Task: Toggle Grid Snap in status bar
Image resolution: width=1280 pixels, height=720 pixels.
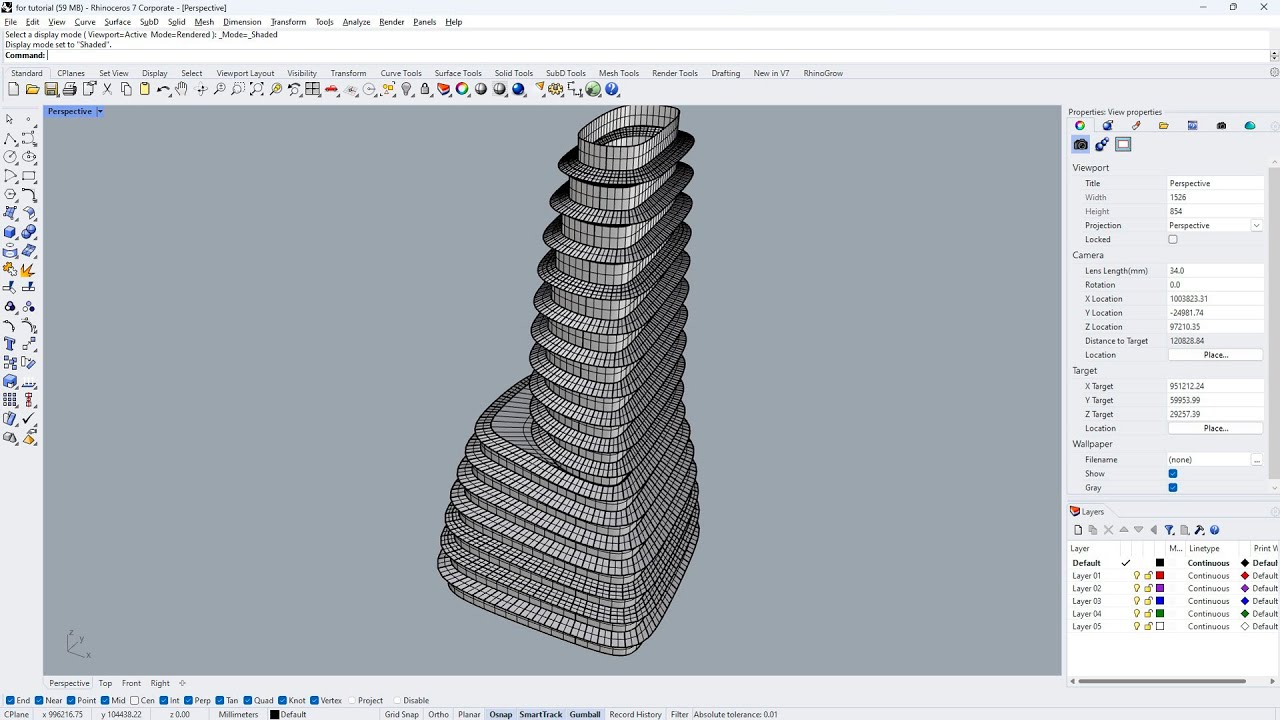Action: [x=402, y=714]
